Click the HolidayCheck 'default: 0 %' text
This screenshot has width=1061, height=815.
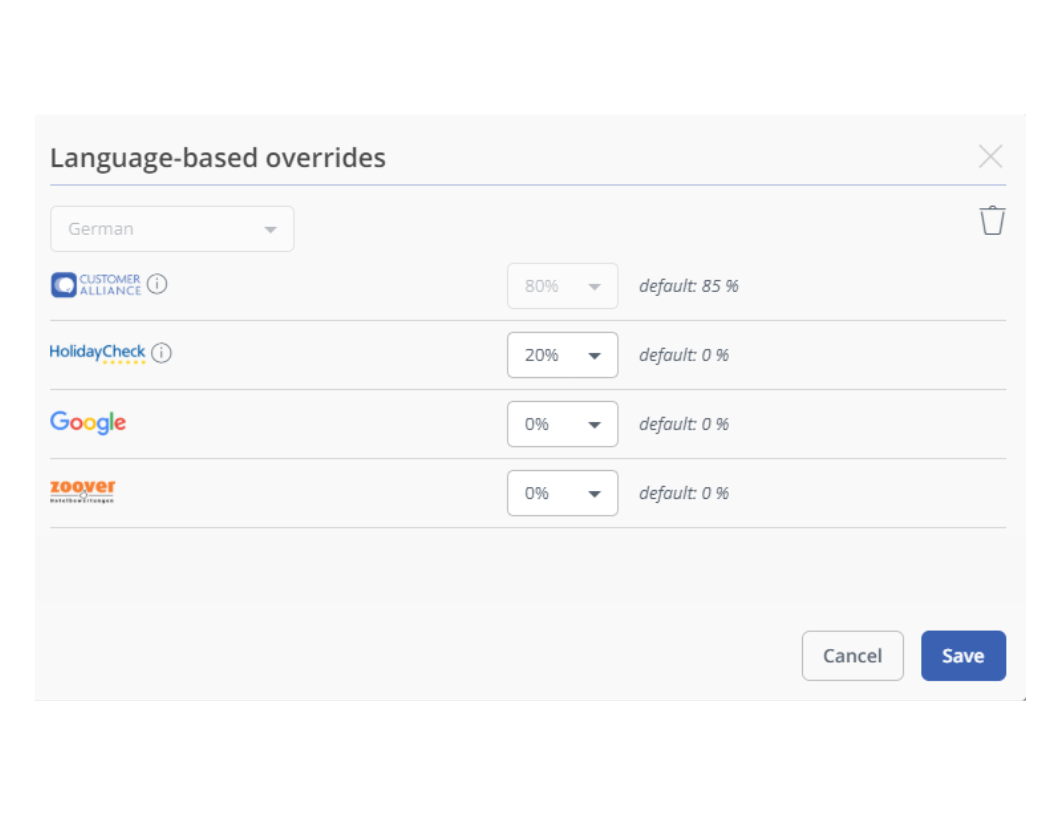684,355
